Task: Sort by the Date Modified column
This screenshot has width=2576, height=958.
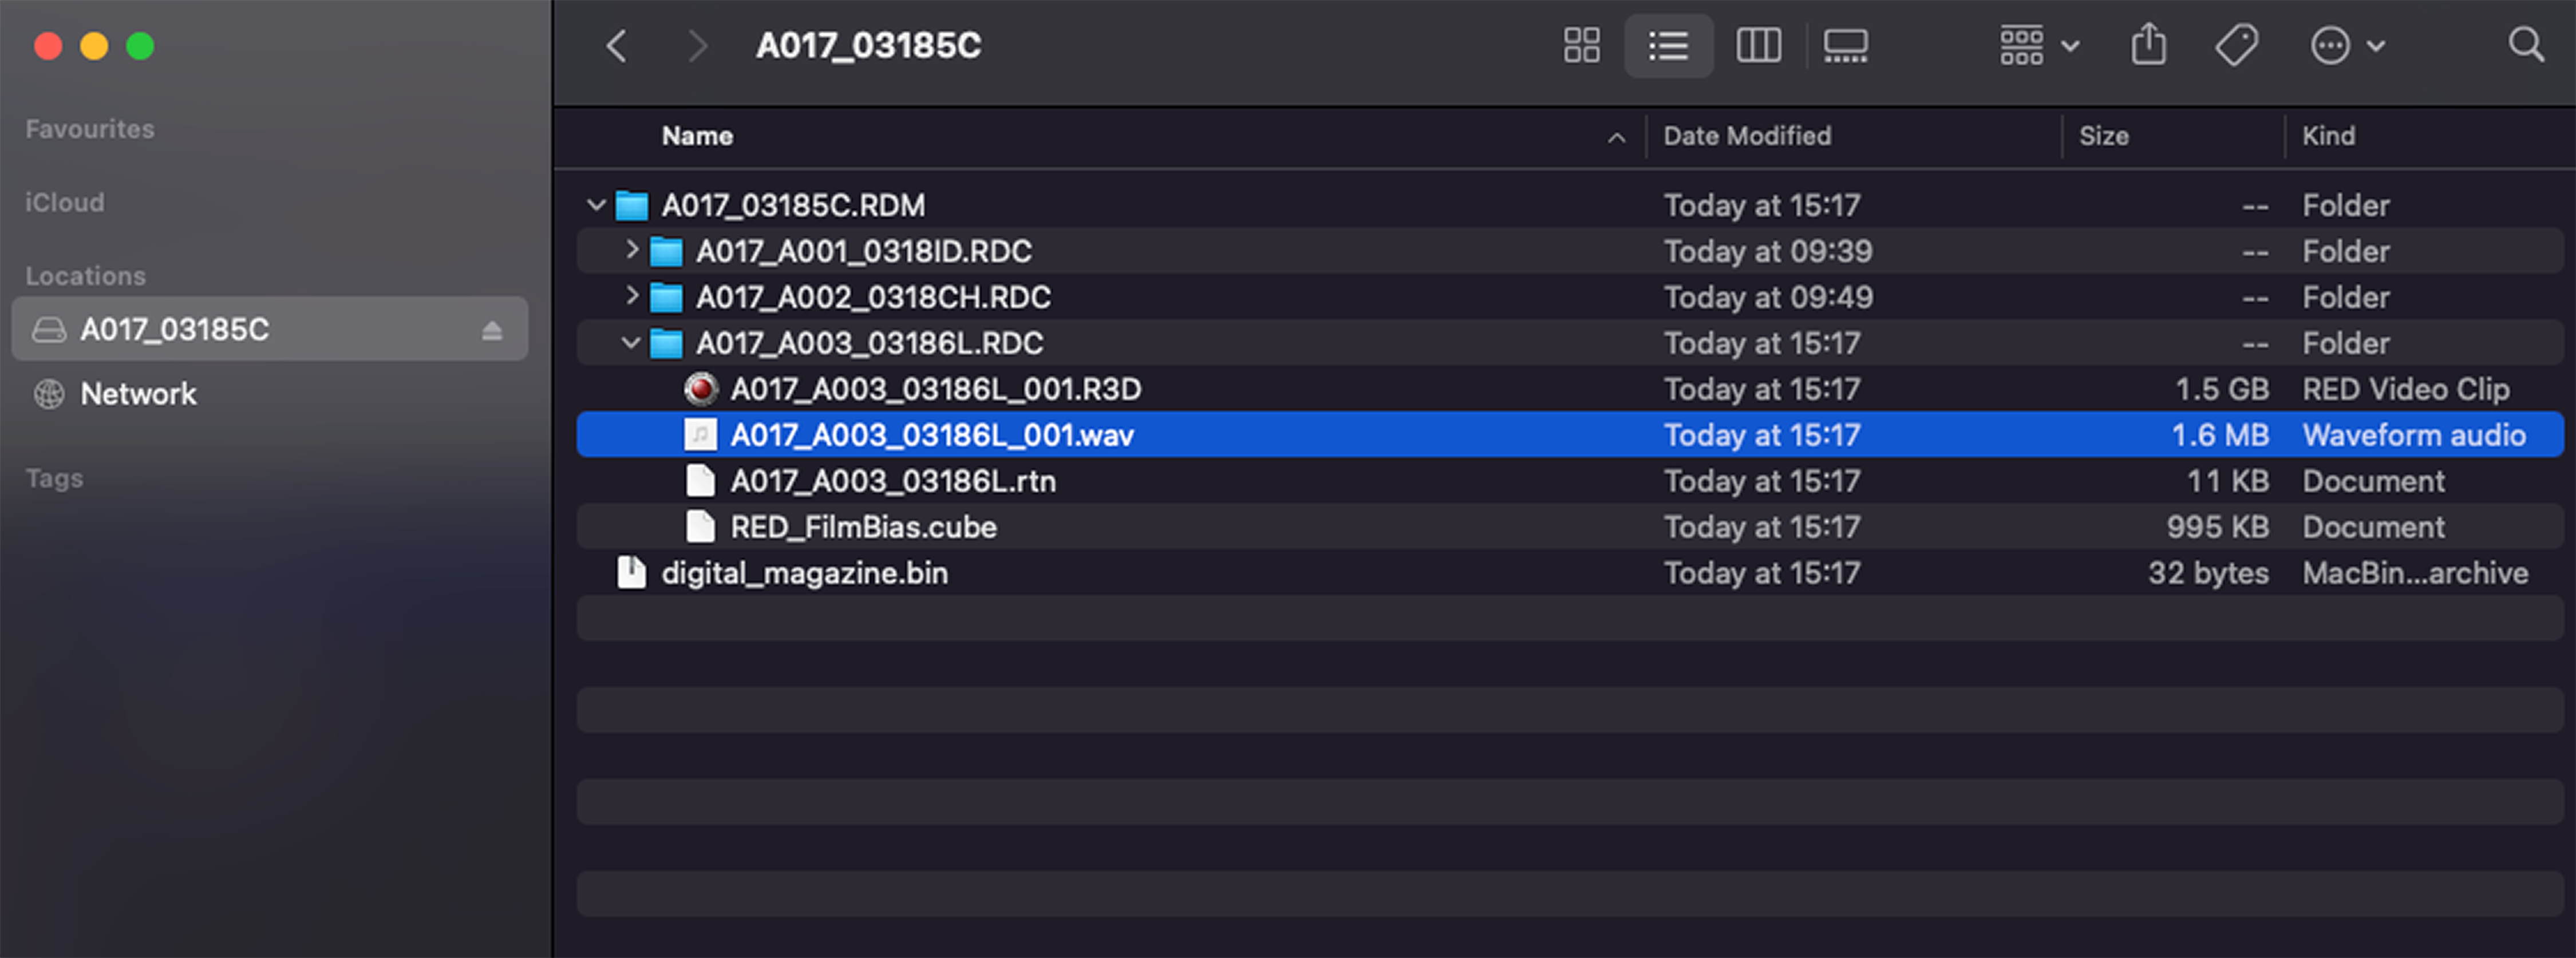Action: [1747, 136]
